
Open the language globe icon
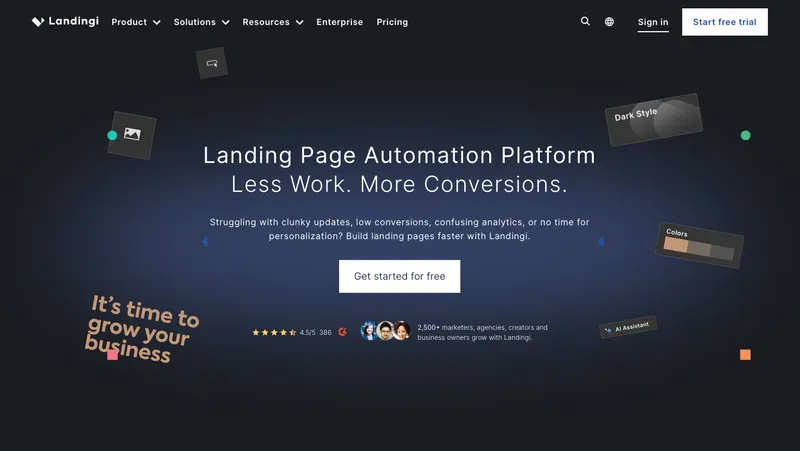coord(609,21)
